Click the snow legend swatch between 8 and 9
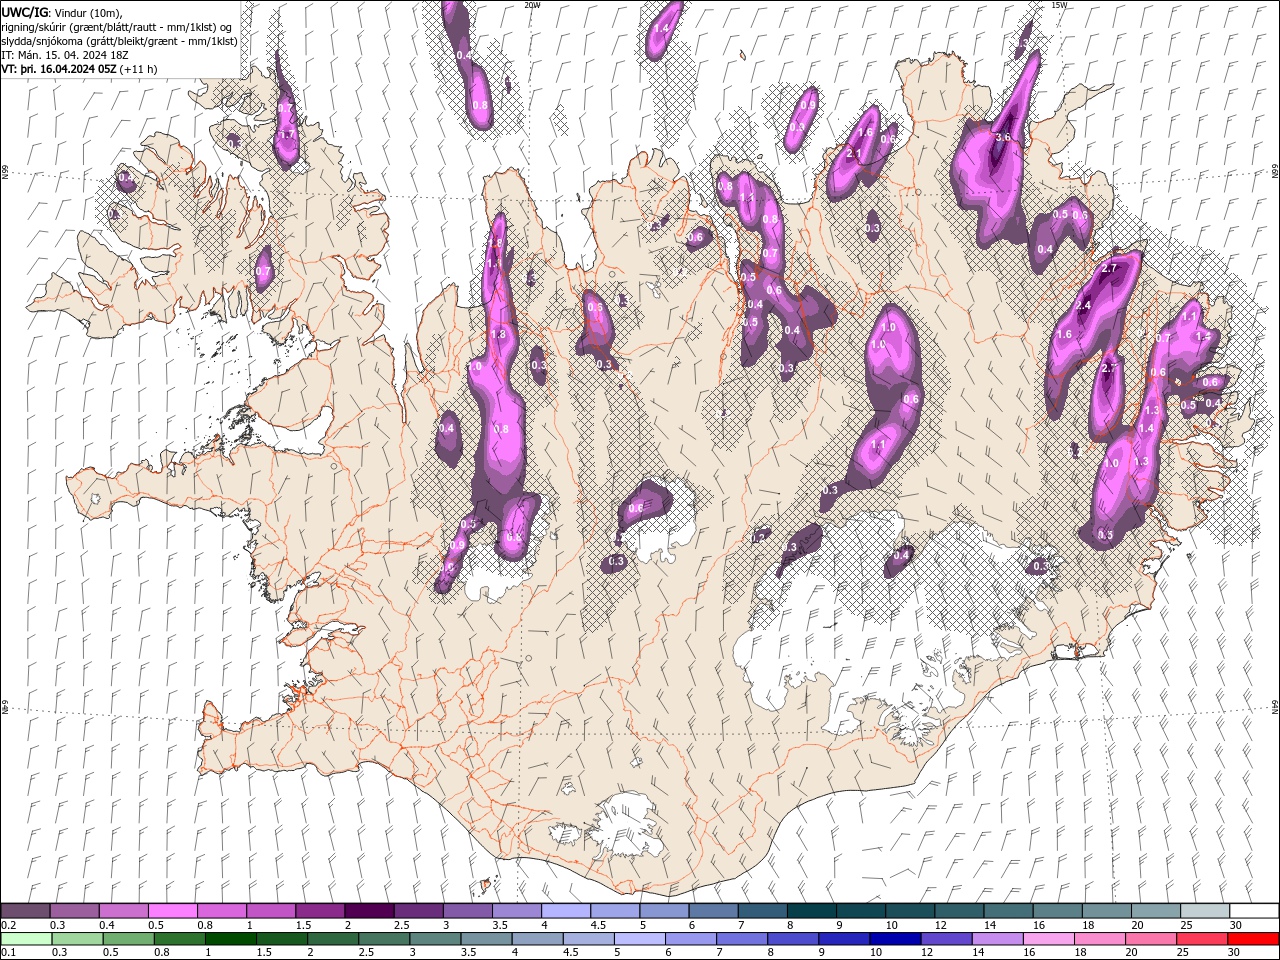Image resolution: width=1280 pixels, height=960 pixels. [x=811, y=911]
